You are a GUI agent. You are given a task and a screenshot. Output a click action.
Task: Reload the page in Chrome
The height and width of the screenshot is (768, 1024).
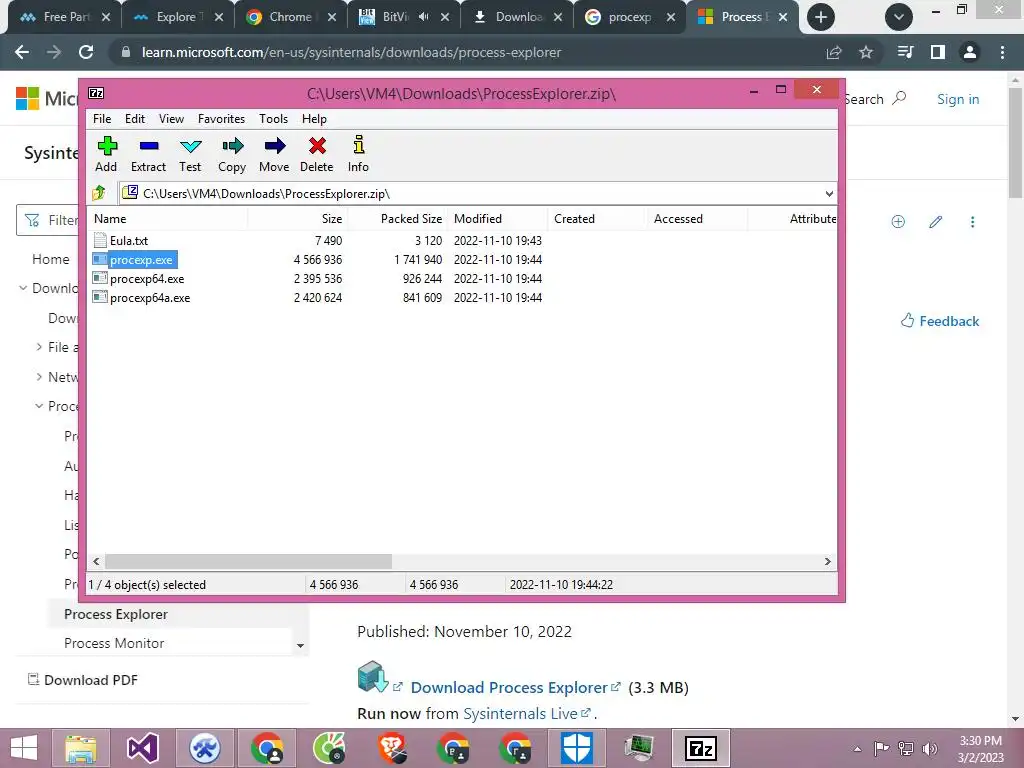[86, 52]
